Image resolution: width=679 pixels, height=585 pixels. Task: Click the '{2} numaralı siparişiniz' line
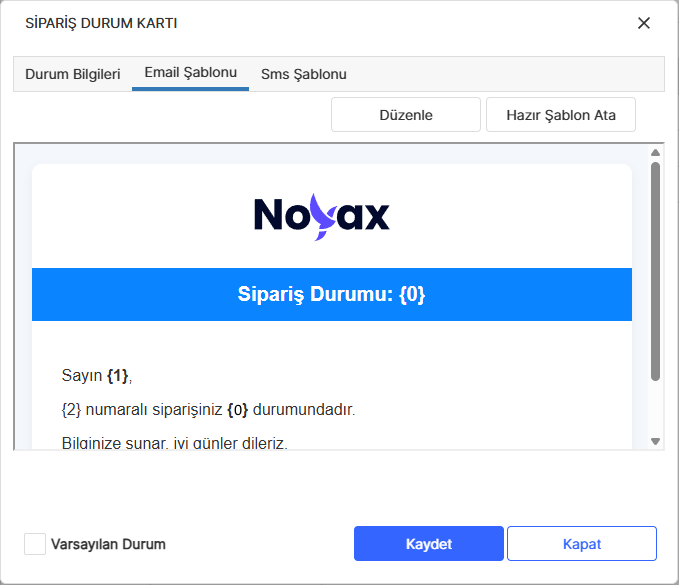click(x=208, y=409)
